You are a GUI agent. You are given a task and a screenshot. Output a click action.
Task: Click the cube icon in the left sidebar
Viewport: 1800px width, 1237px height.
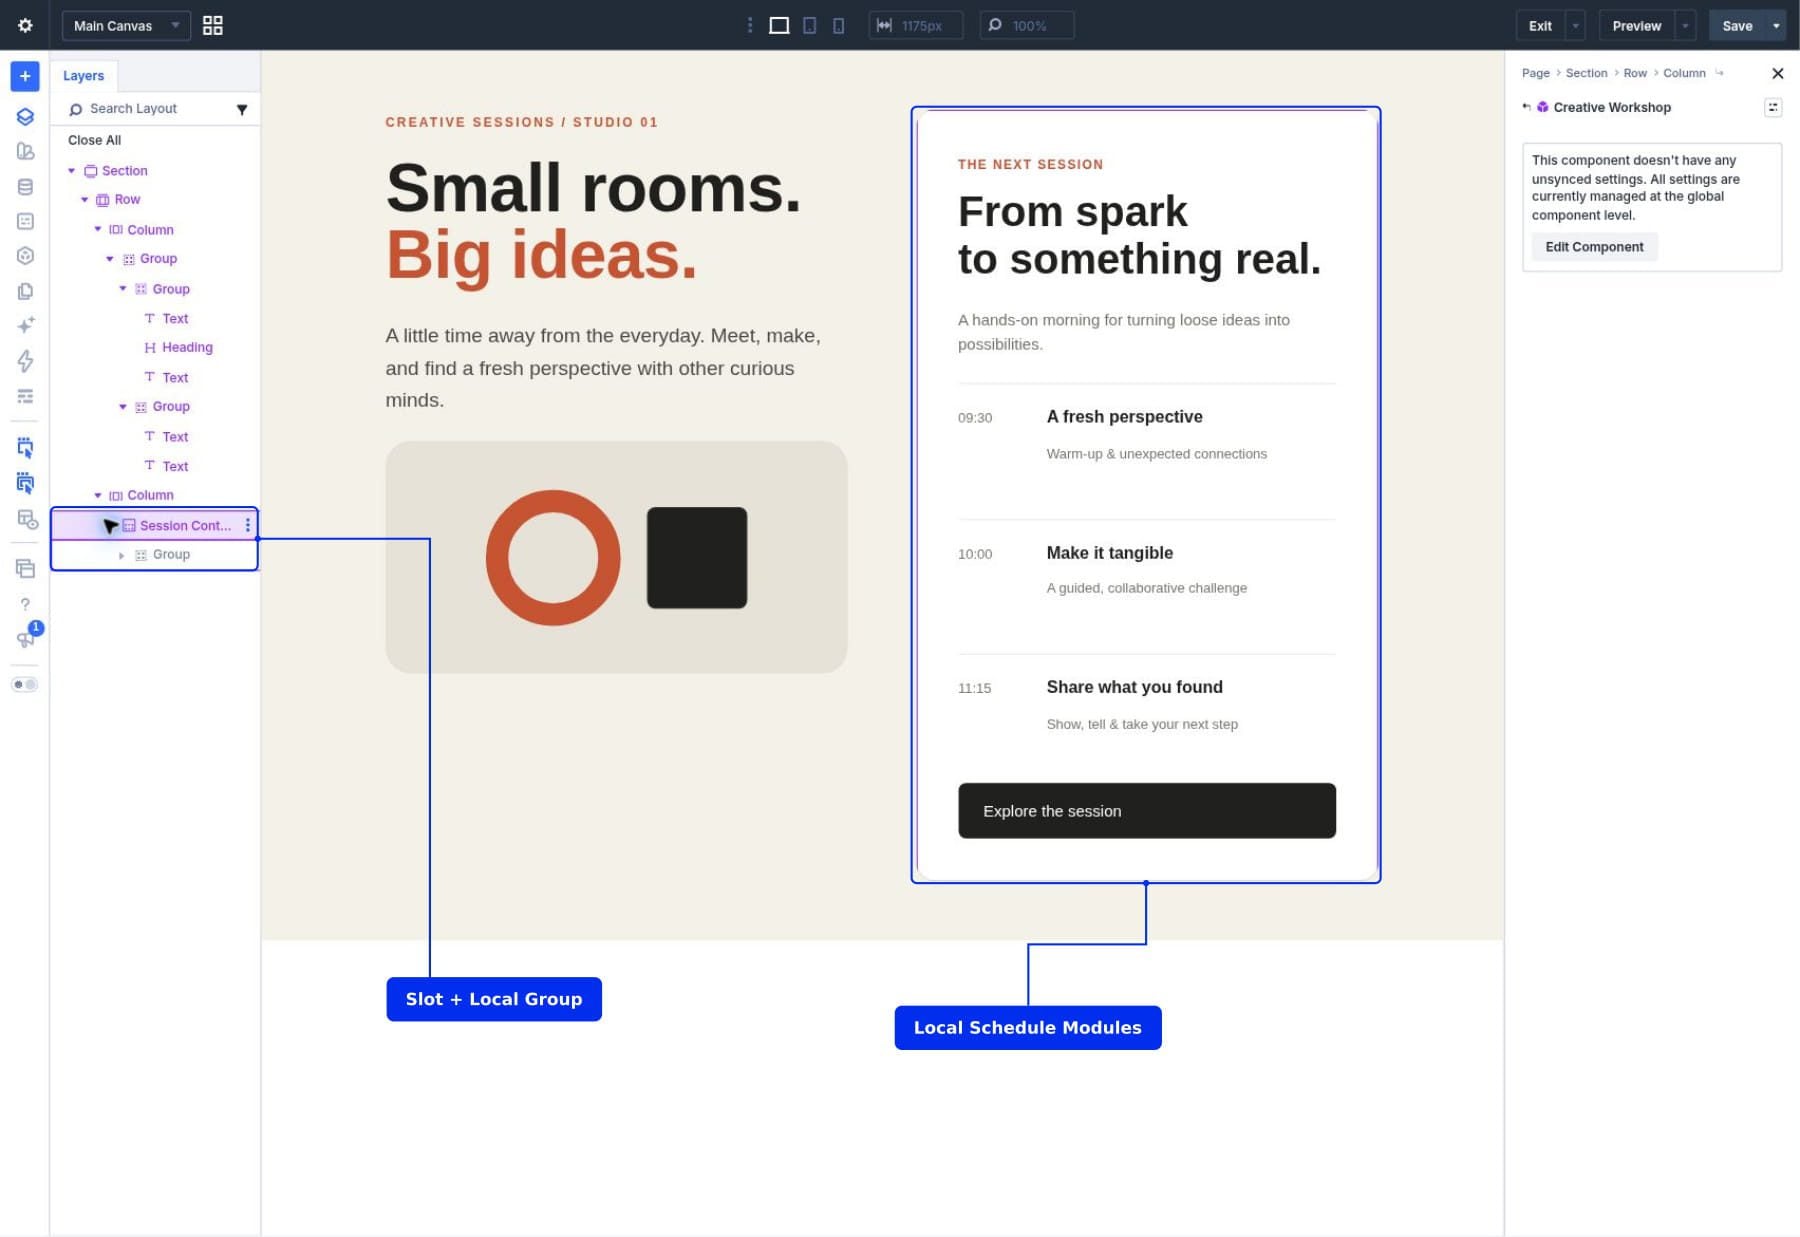pos(25,256)
